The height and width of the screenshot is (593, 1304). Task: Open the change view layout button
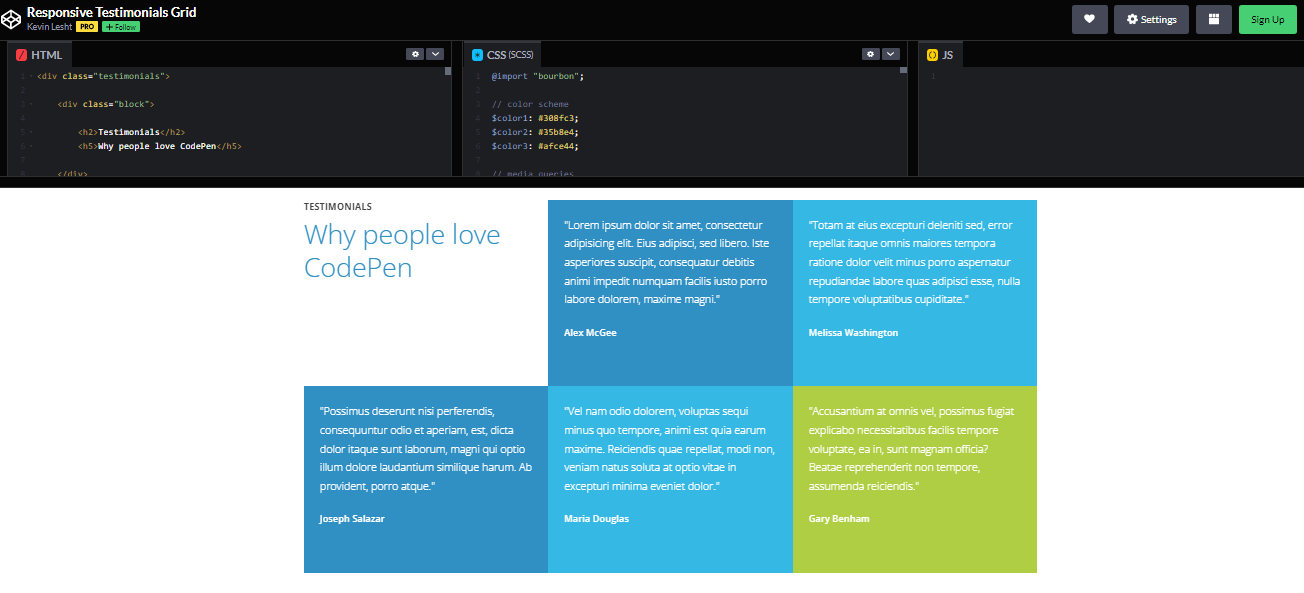click(x=1213, y=19)
